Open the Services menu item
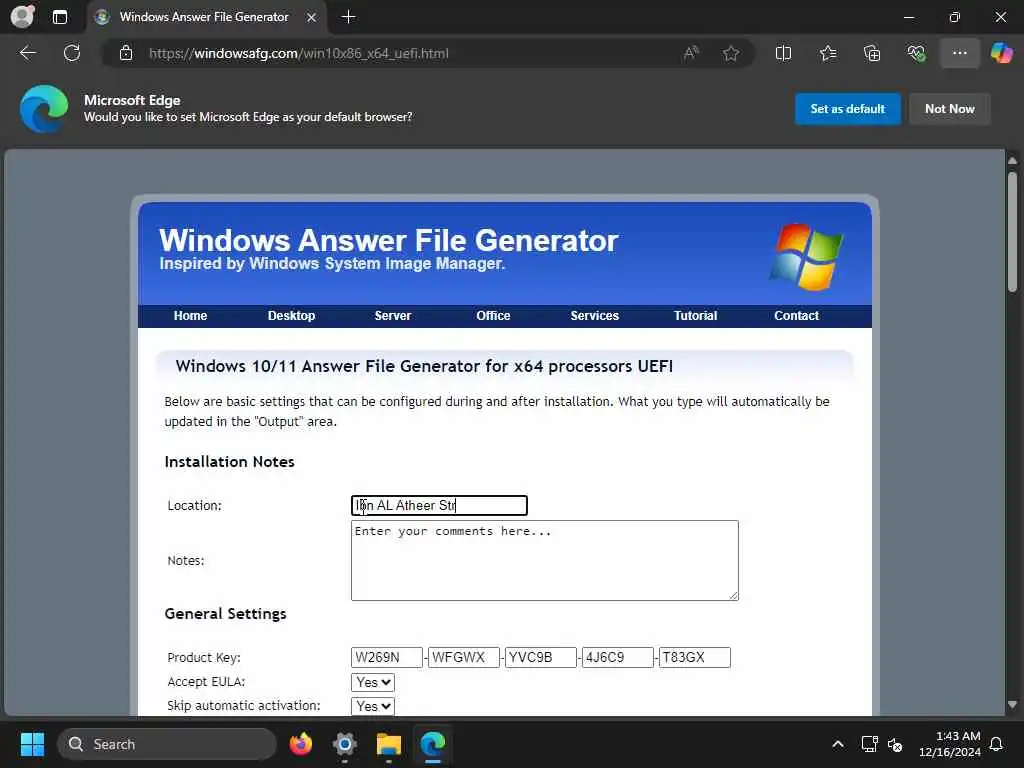 click(x=594, y=315)
